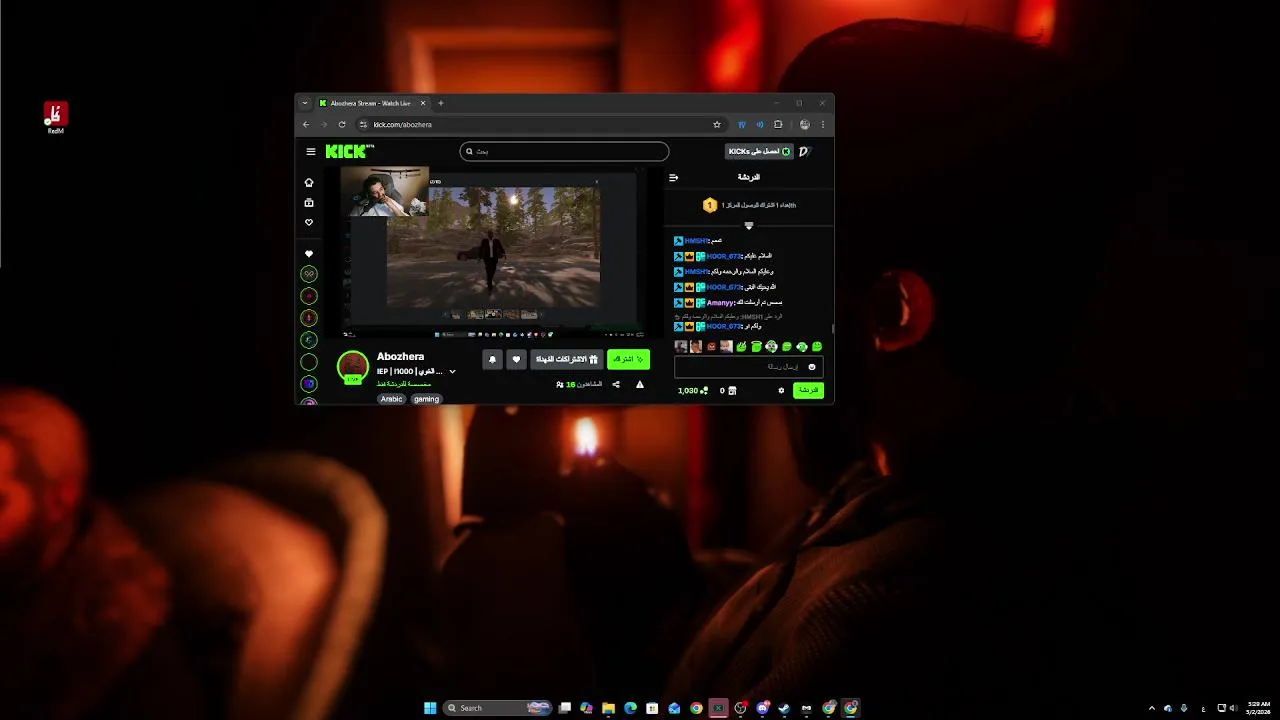Insert the first emote from the quick emote row
This screenshot has height=720, width=1280.
681,347
